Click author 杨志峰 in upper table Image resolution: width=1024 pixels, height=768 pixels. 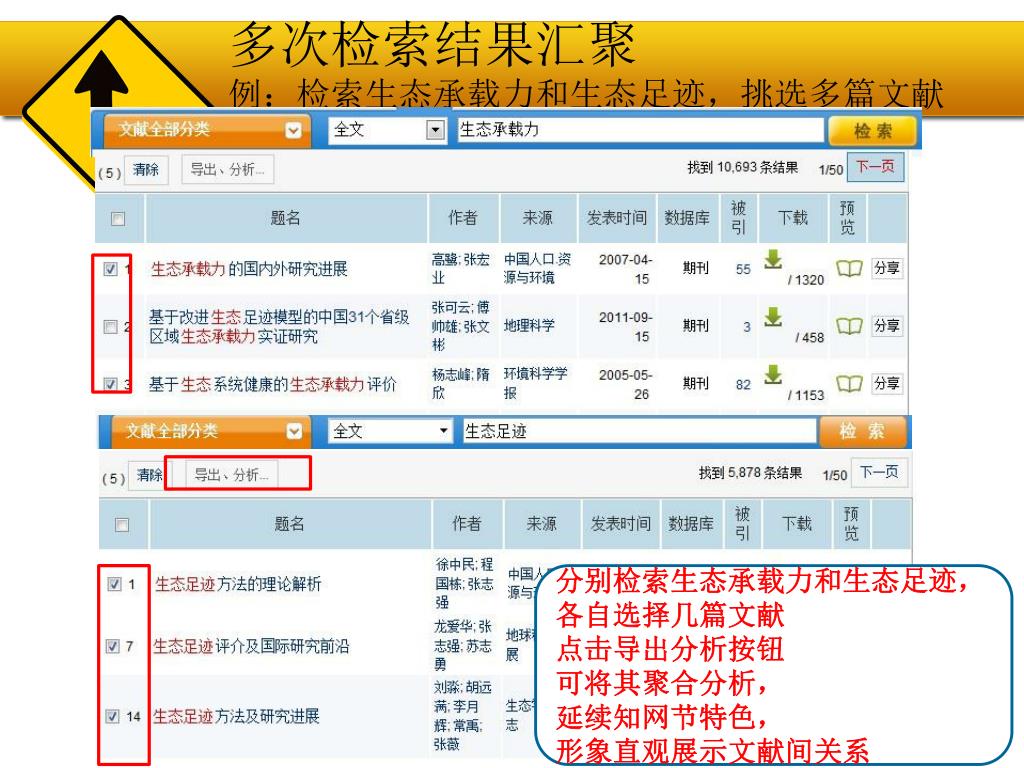tap(453, 374)
